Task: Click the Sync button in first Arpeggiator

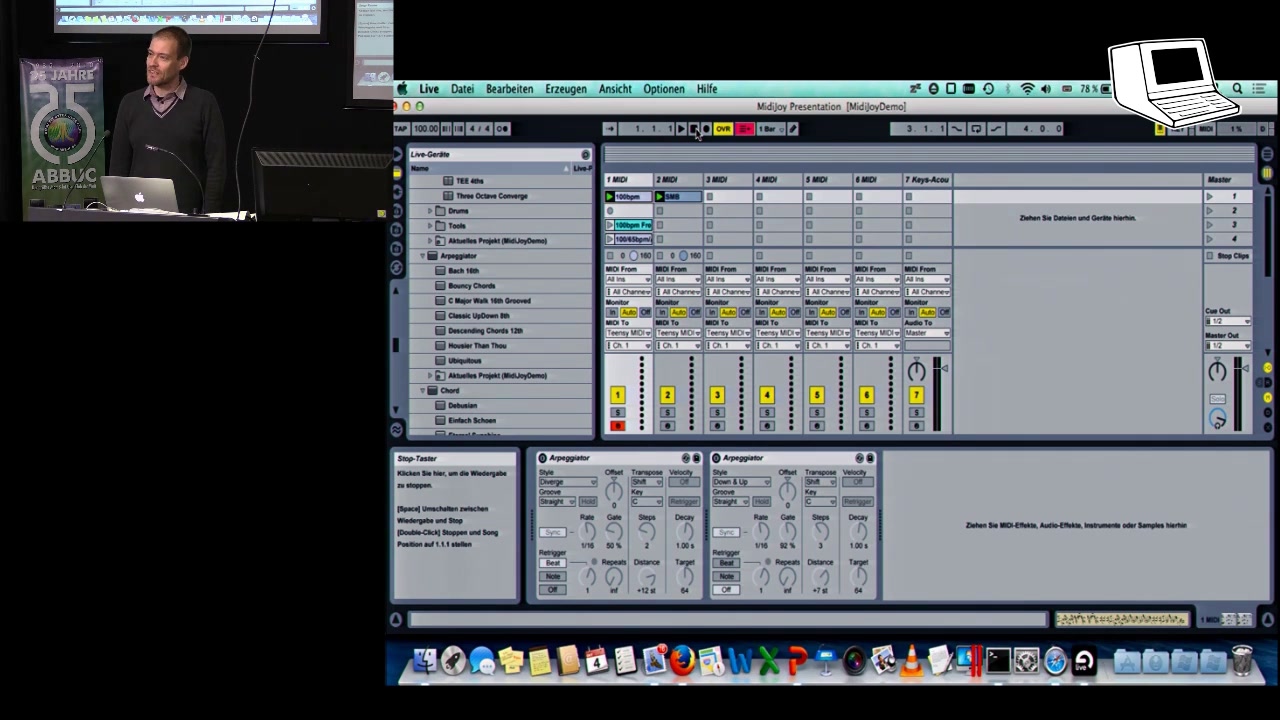Action: [x=553, y=533]
